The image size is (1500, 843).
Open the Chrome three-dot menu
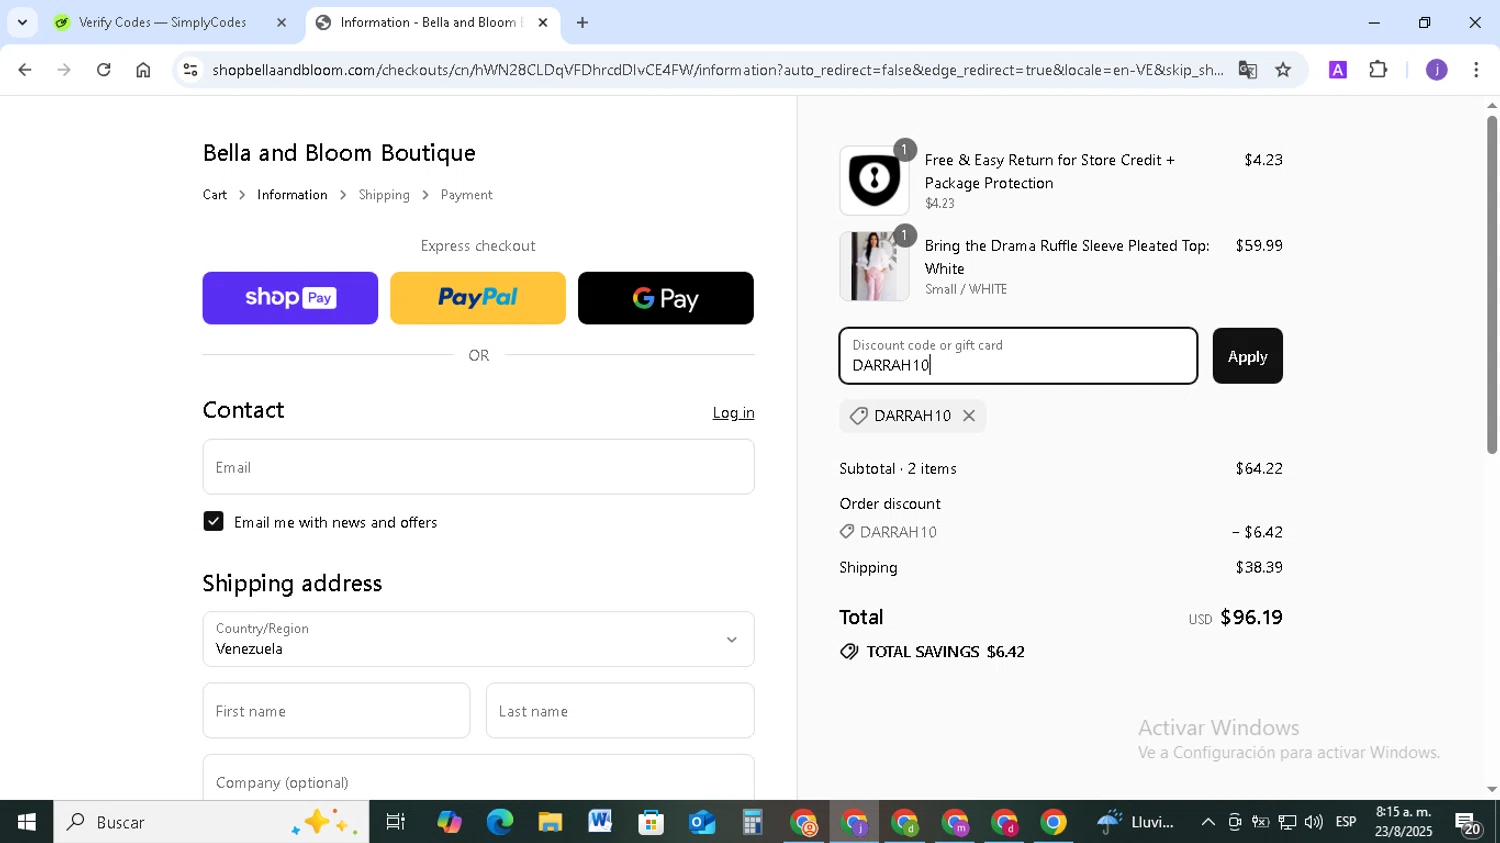point(1476,70)
